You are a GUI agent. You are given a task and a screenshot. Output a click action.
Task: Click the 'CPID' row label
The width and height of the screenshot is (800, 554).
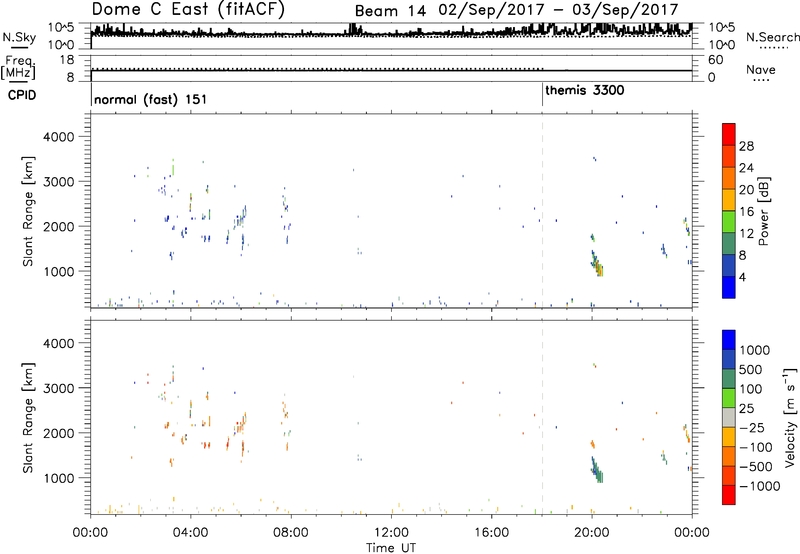point(22,95)
